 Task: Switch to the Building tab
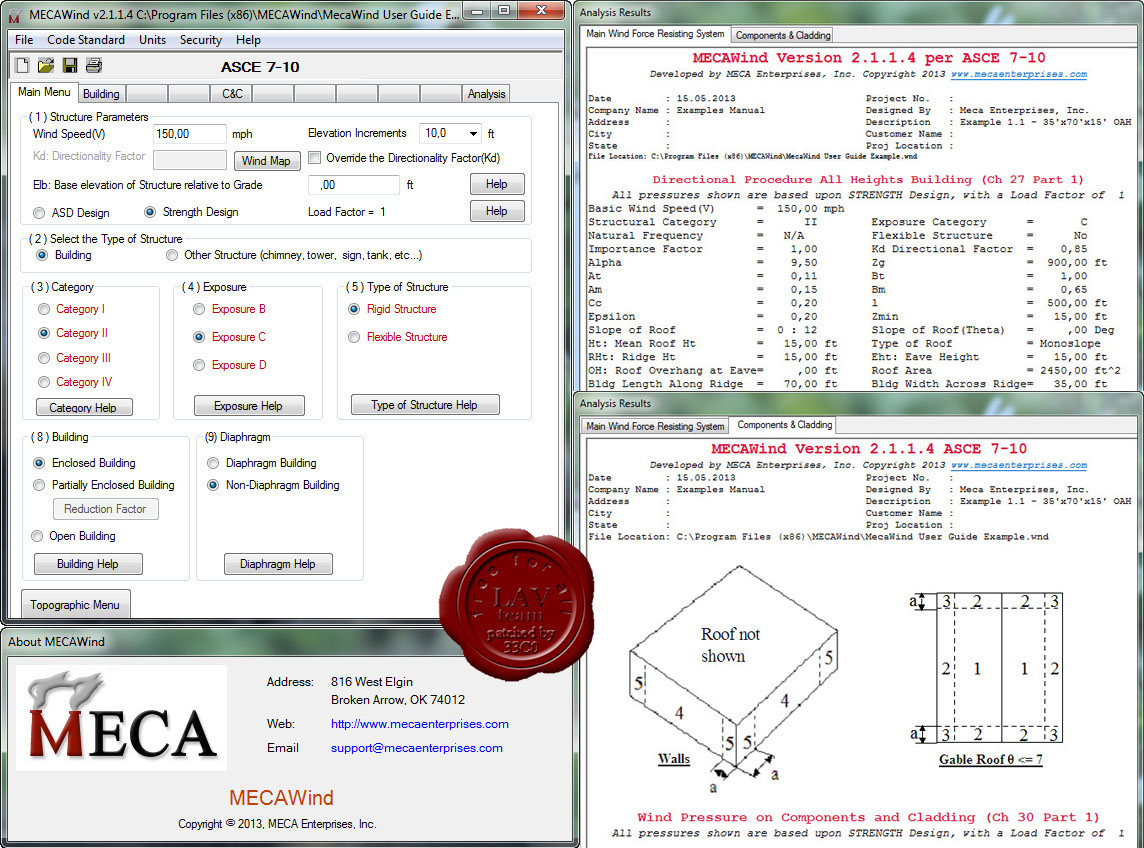[101, 93]
